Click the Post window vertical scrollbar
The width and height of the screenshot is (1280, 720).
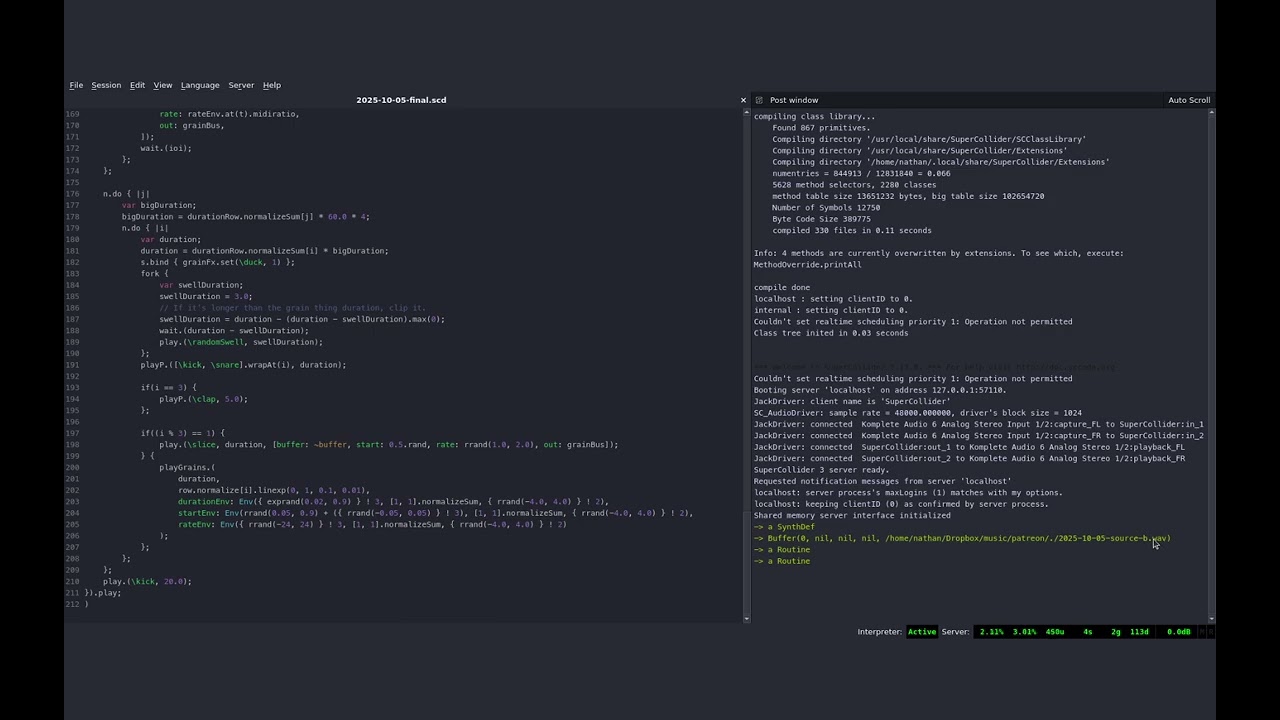1211,360
